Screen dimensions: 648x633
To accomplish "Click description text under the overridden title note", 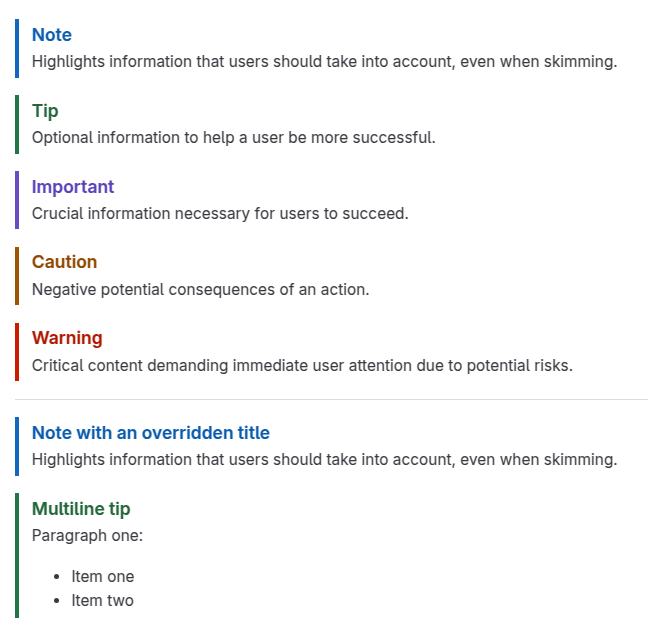I will pos(324,459).
